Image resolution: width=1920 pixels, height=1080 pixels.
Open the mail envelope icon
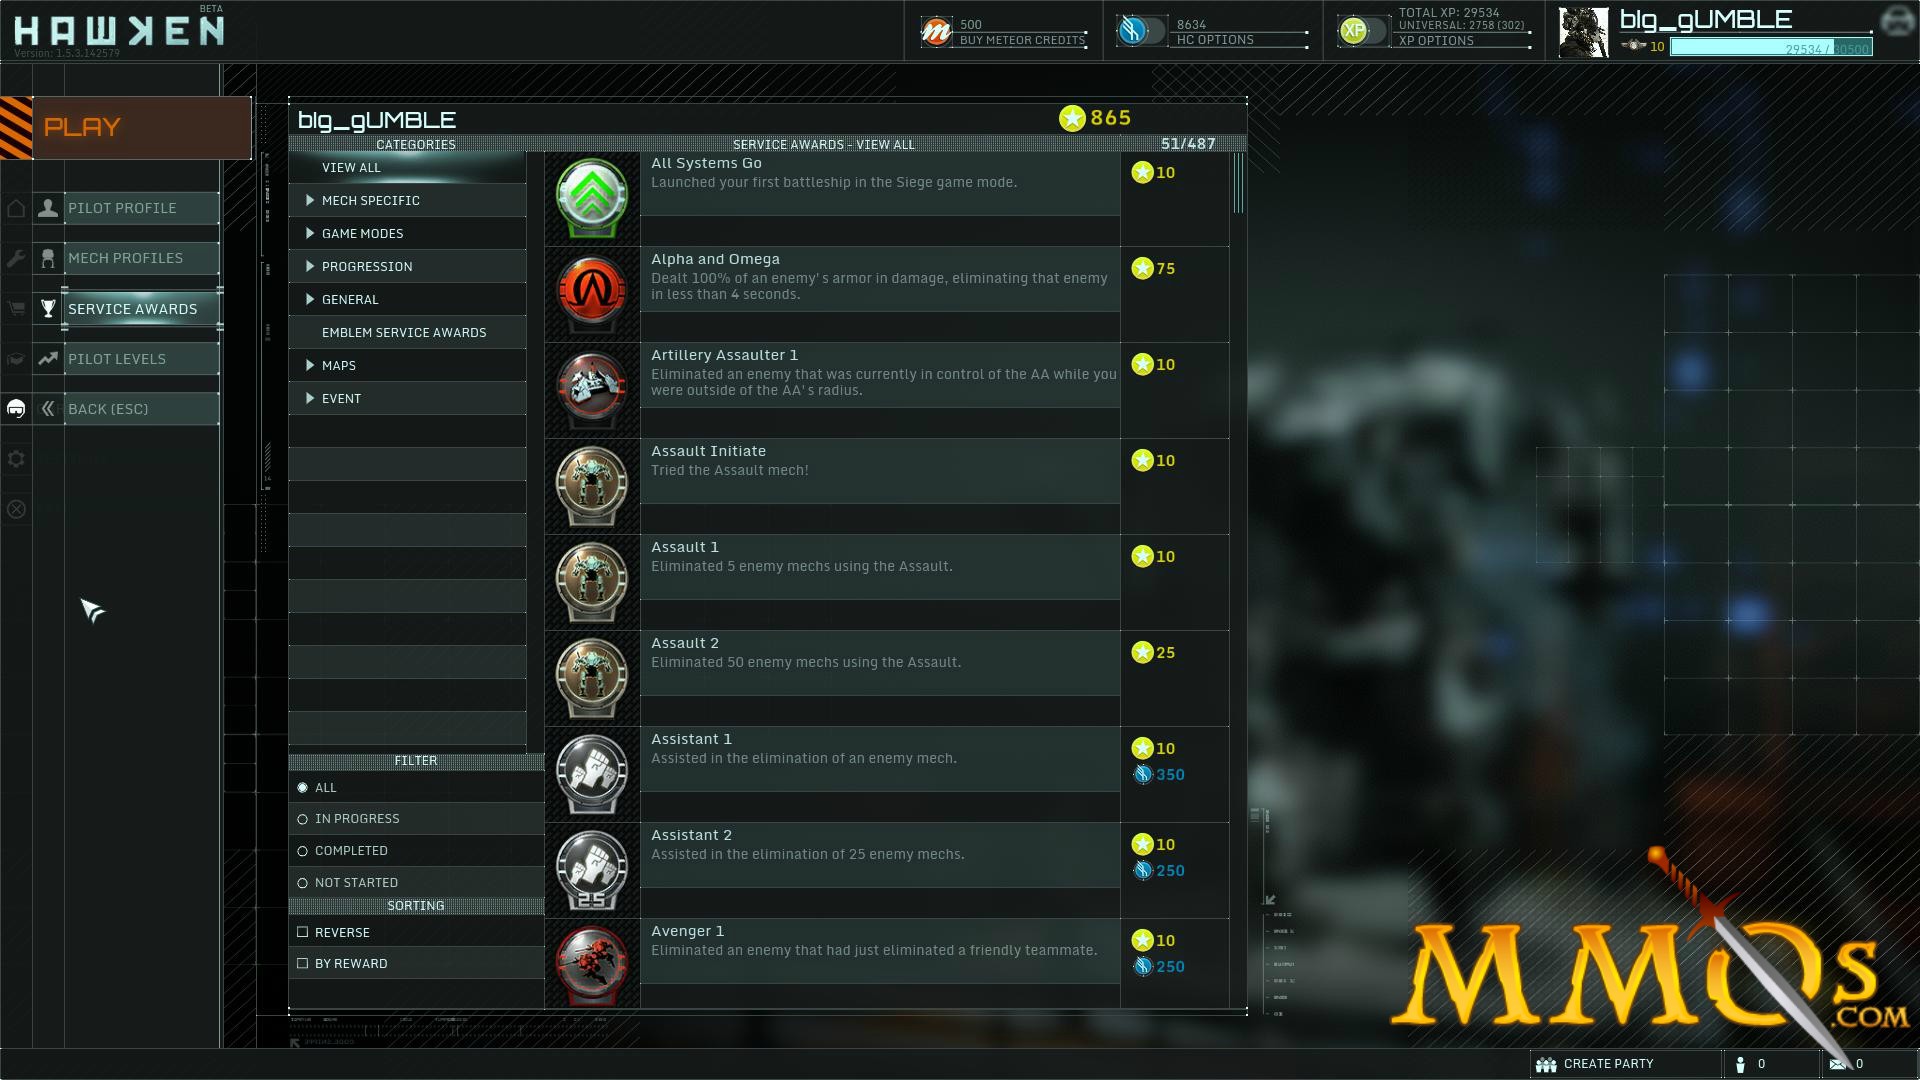[1838, 1064]
